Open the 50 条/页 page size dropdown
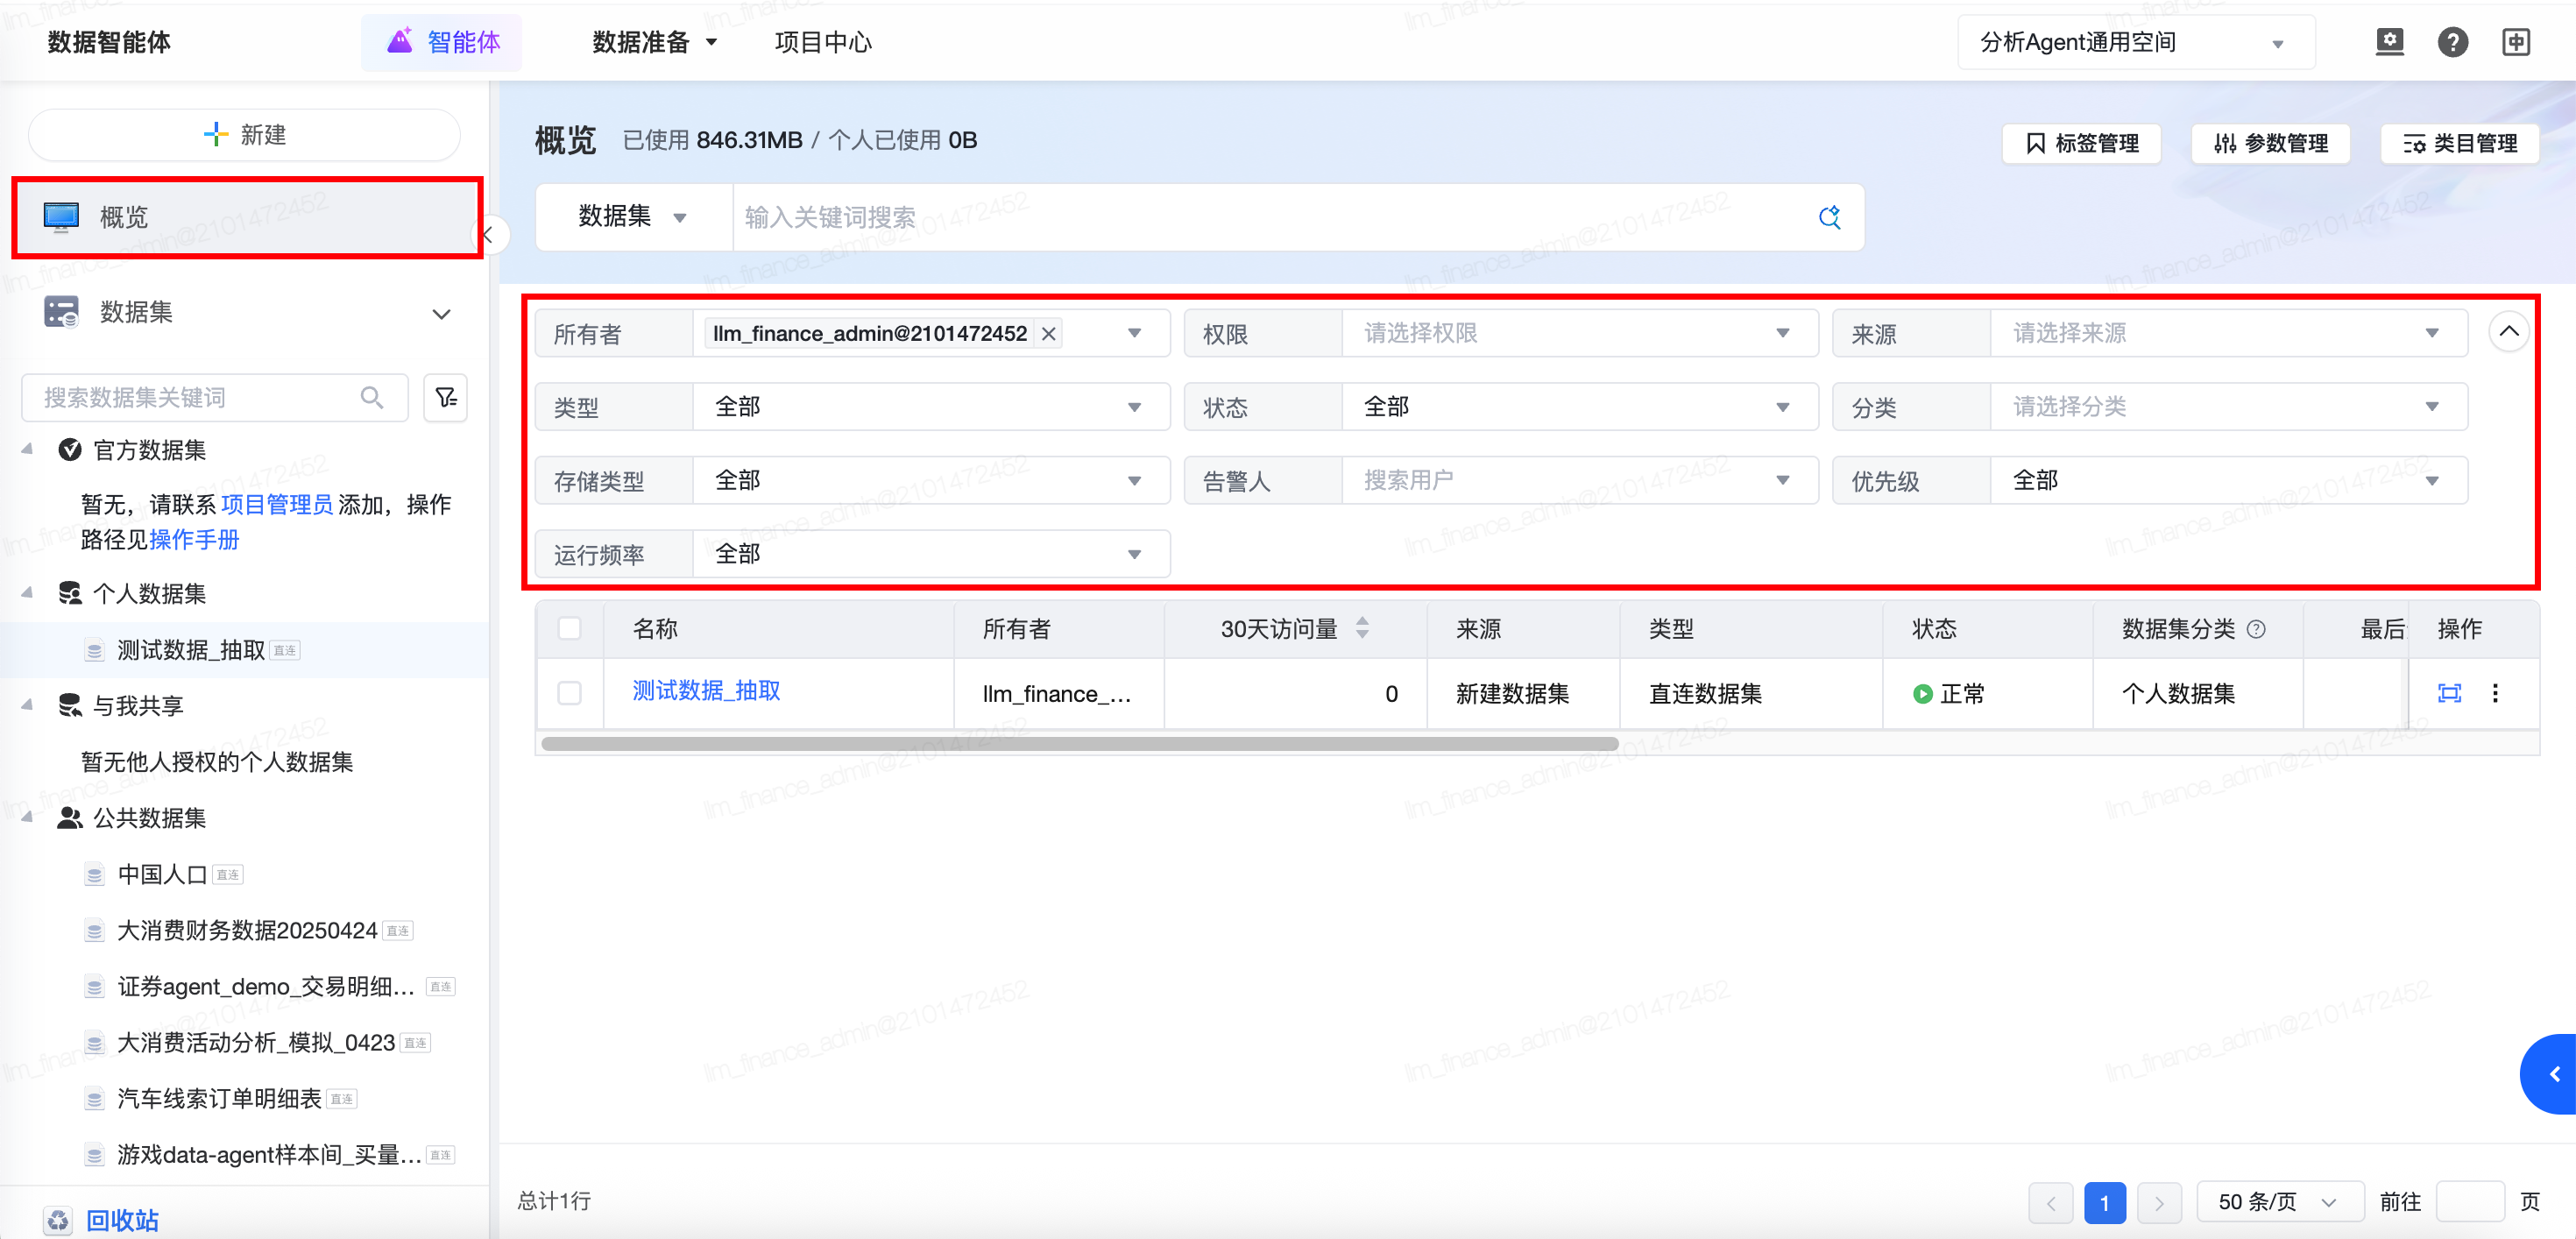Screen dimensions: 2576x1239 click(x=2280, y=1202)
